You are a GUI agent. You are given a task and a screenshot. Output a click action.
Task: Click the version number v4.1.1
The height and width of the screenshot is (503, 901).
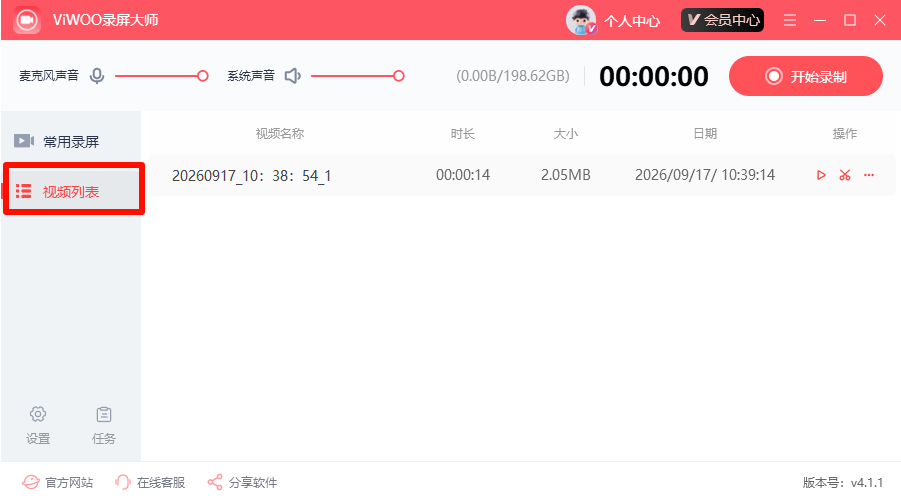(867, 482)
